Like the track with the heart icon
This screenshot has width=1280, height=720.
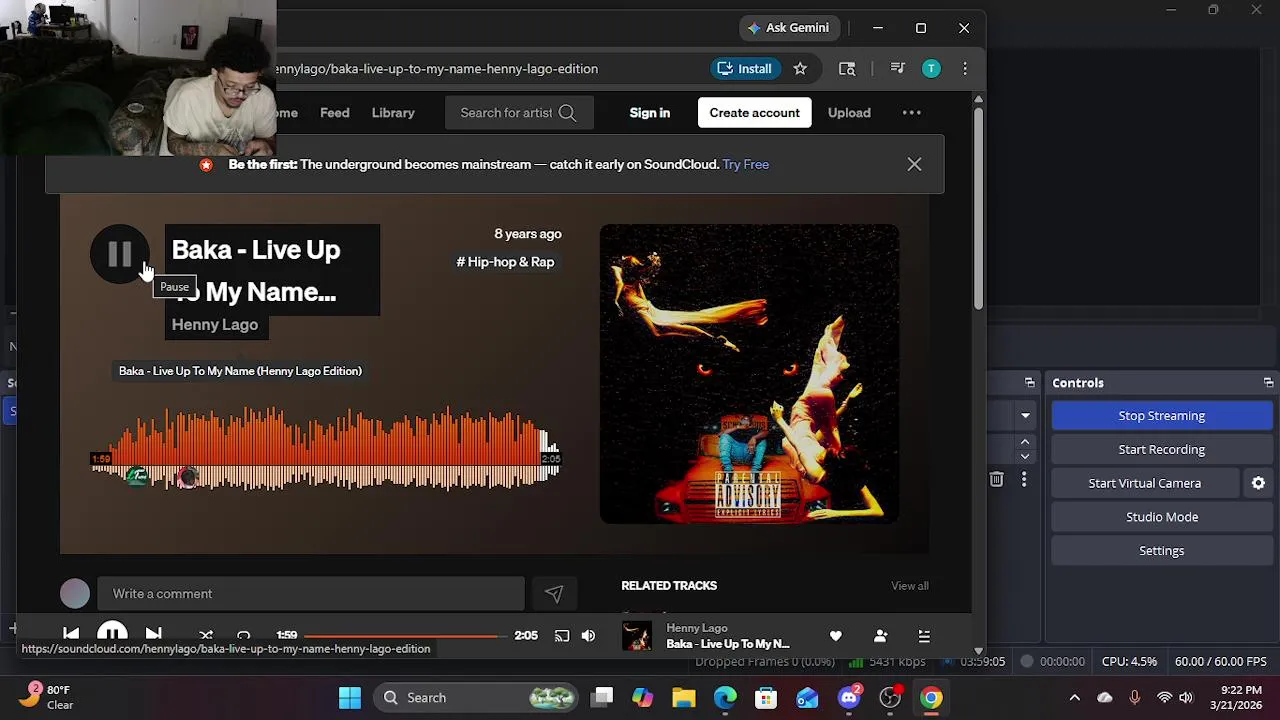pyautogui.click(x=836, y=636)
